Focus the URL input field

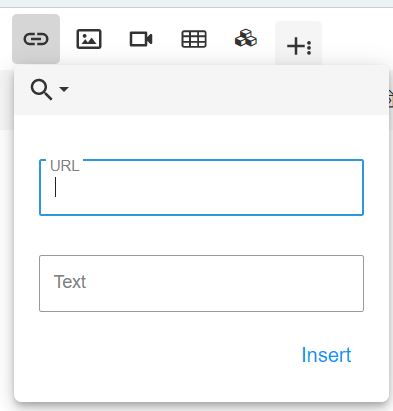201,188
